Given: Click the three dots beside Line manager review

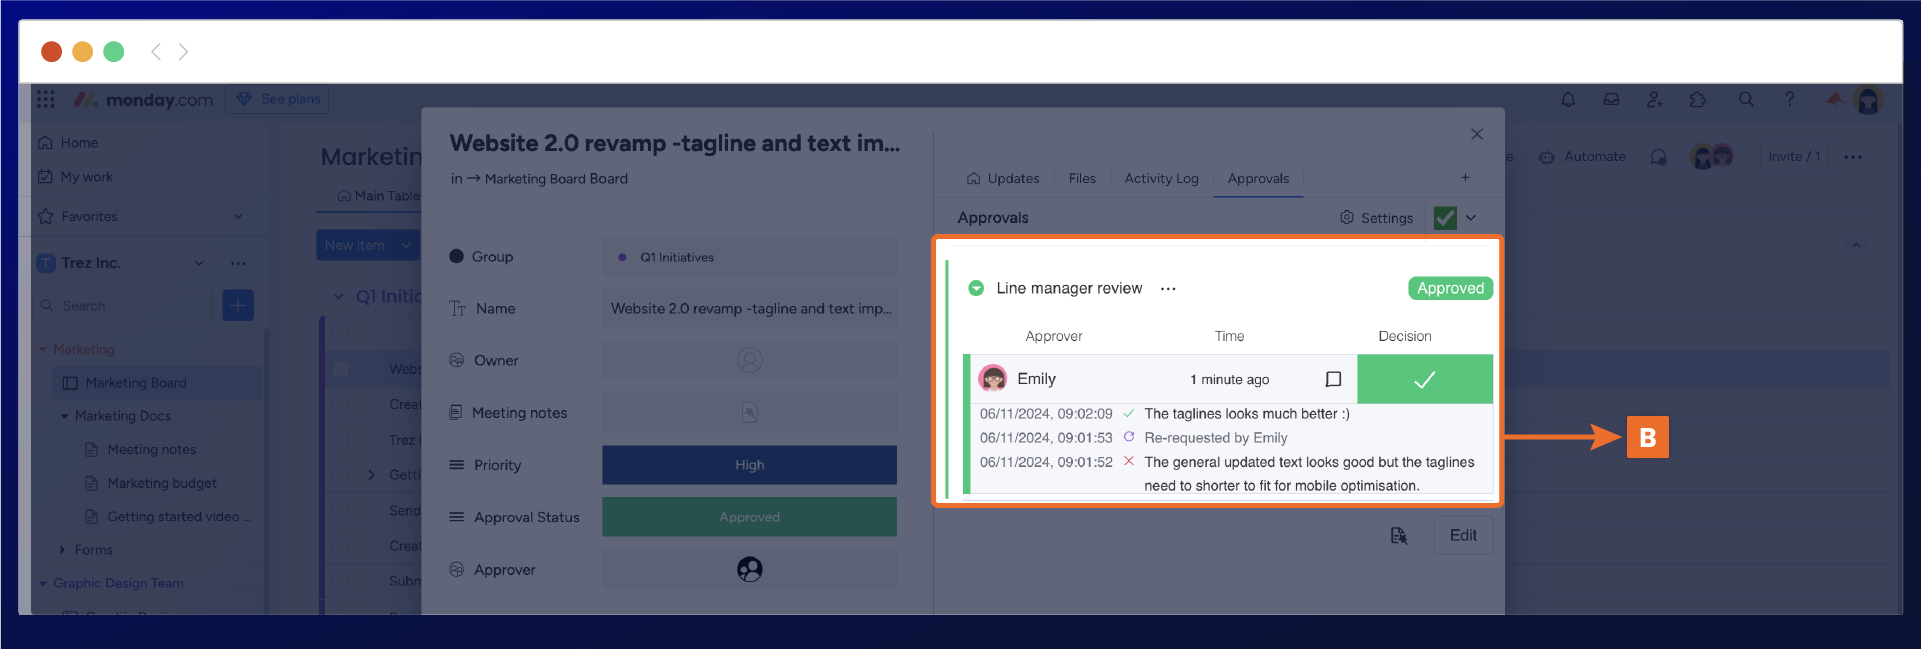Looking at the screenshot, I should click(x=1168, y=289).
